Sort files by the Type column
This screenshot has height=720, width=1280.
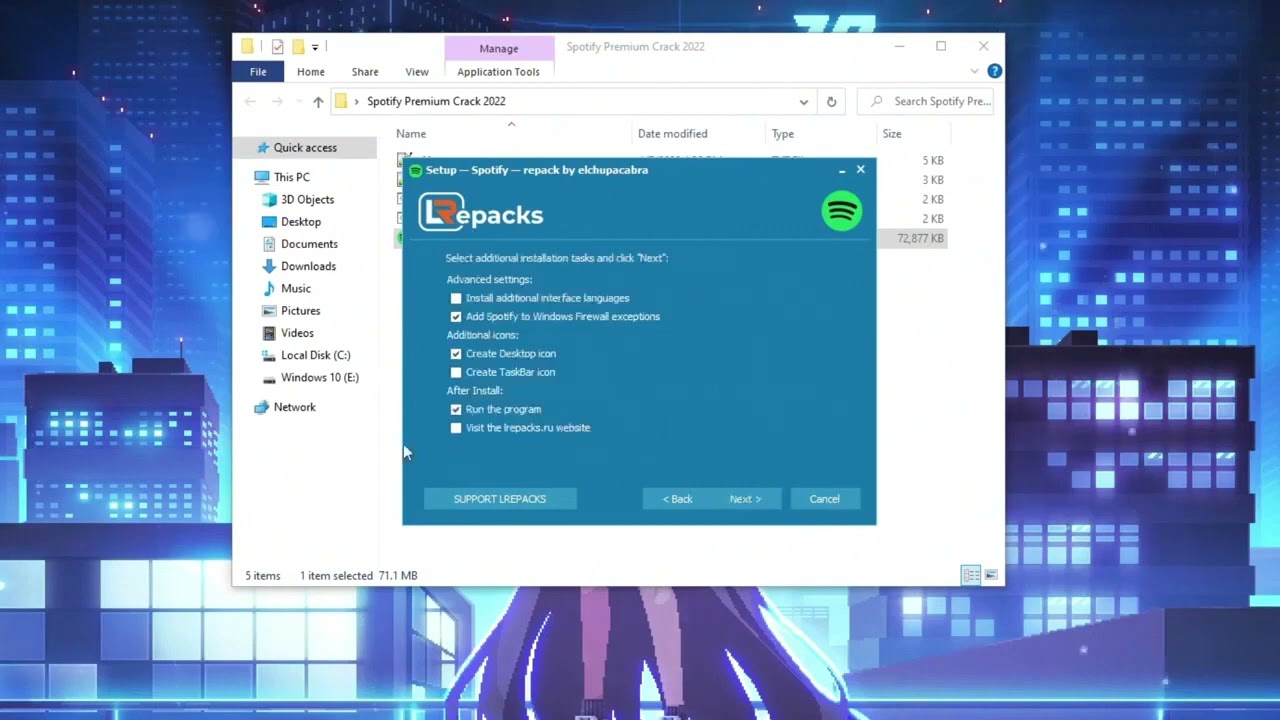[x=782, y=134]
